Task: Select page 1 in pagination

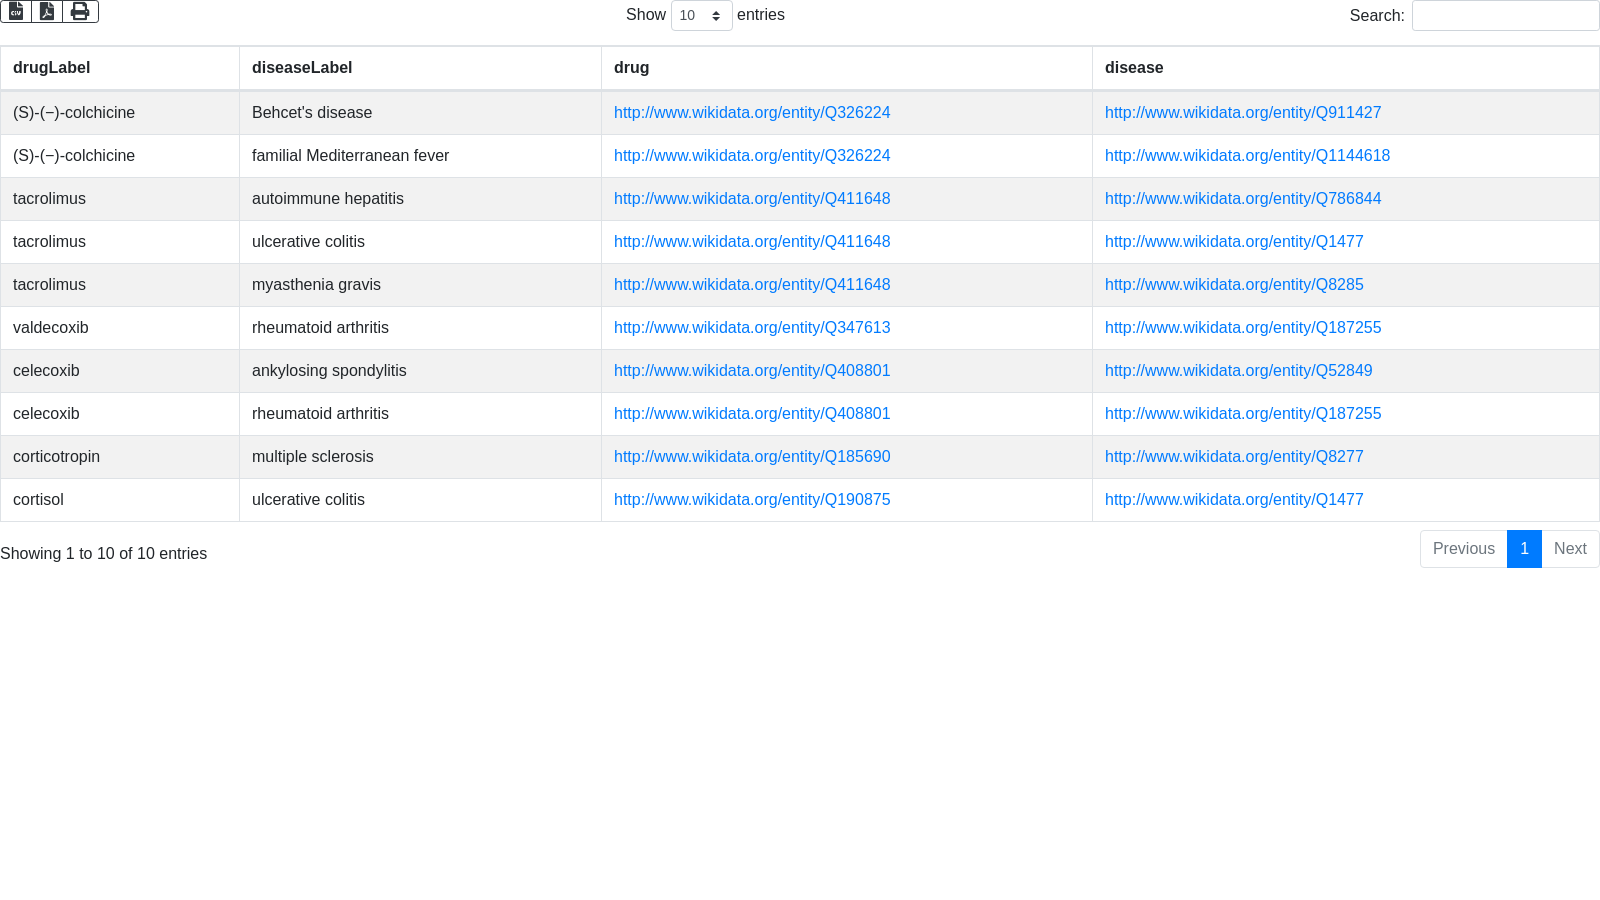Action: 1524,549
